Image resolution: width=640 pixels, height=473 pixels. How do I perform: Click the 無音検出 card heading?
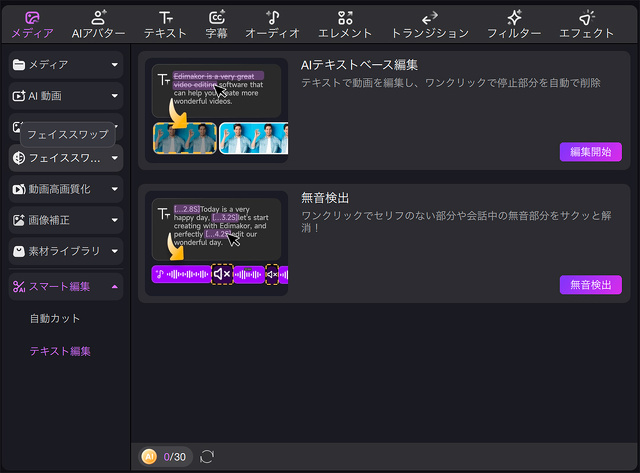pyautogui.click(x=325, y=198)
